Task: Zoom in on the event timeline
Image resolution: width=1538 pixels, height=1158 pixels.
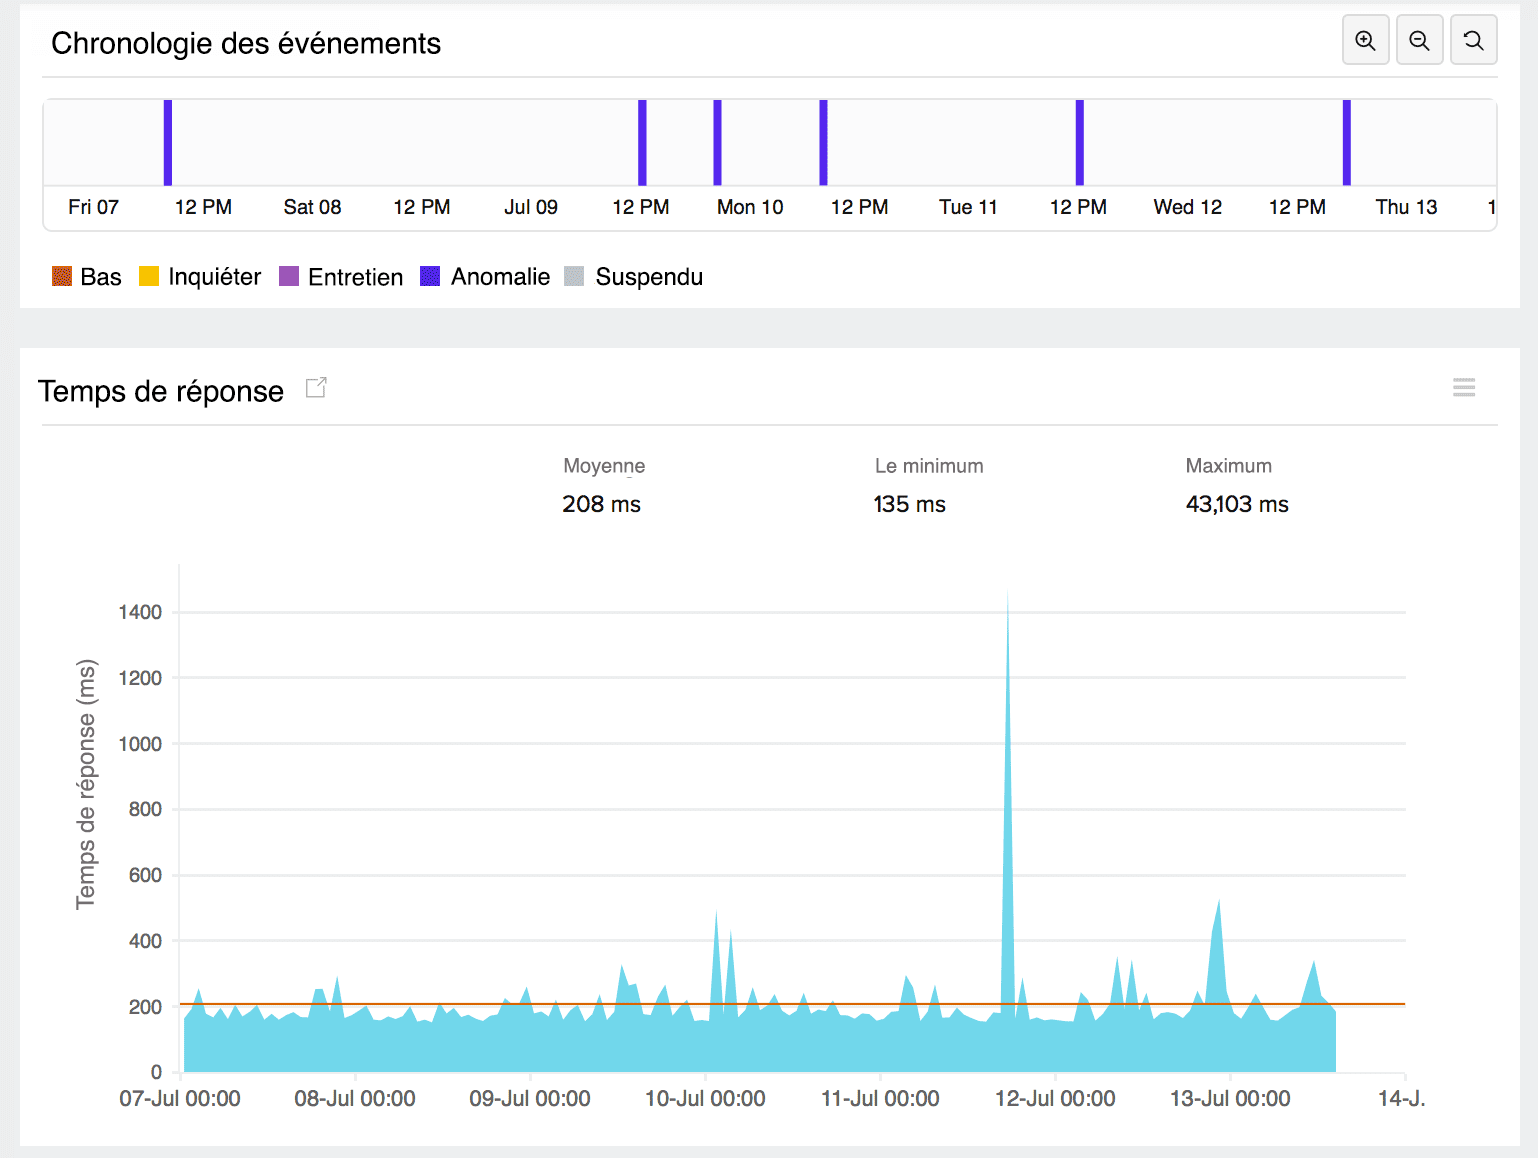Action: coord(1365,41)
